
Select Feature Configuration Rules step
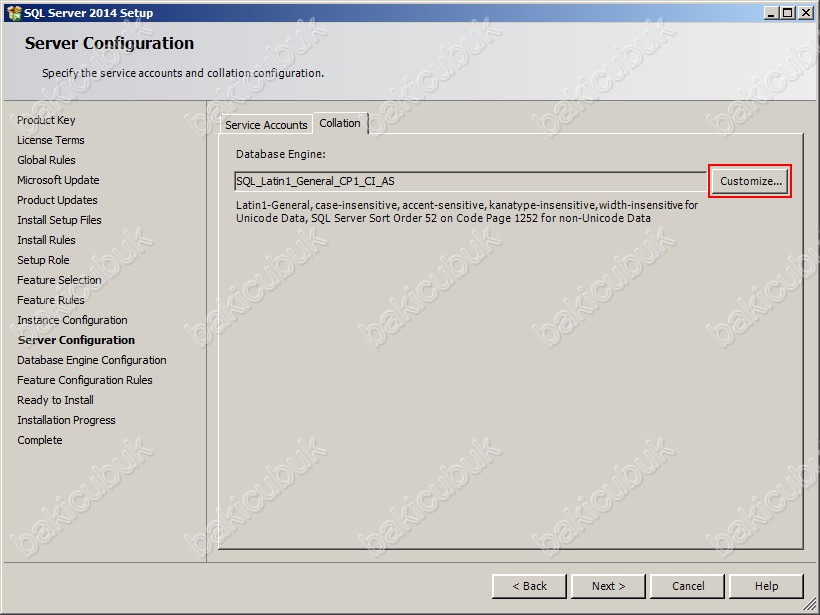click(x=85, y=380)
